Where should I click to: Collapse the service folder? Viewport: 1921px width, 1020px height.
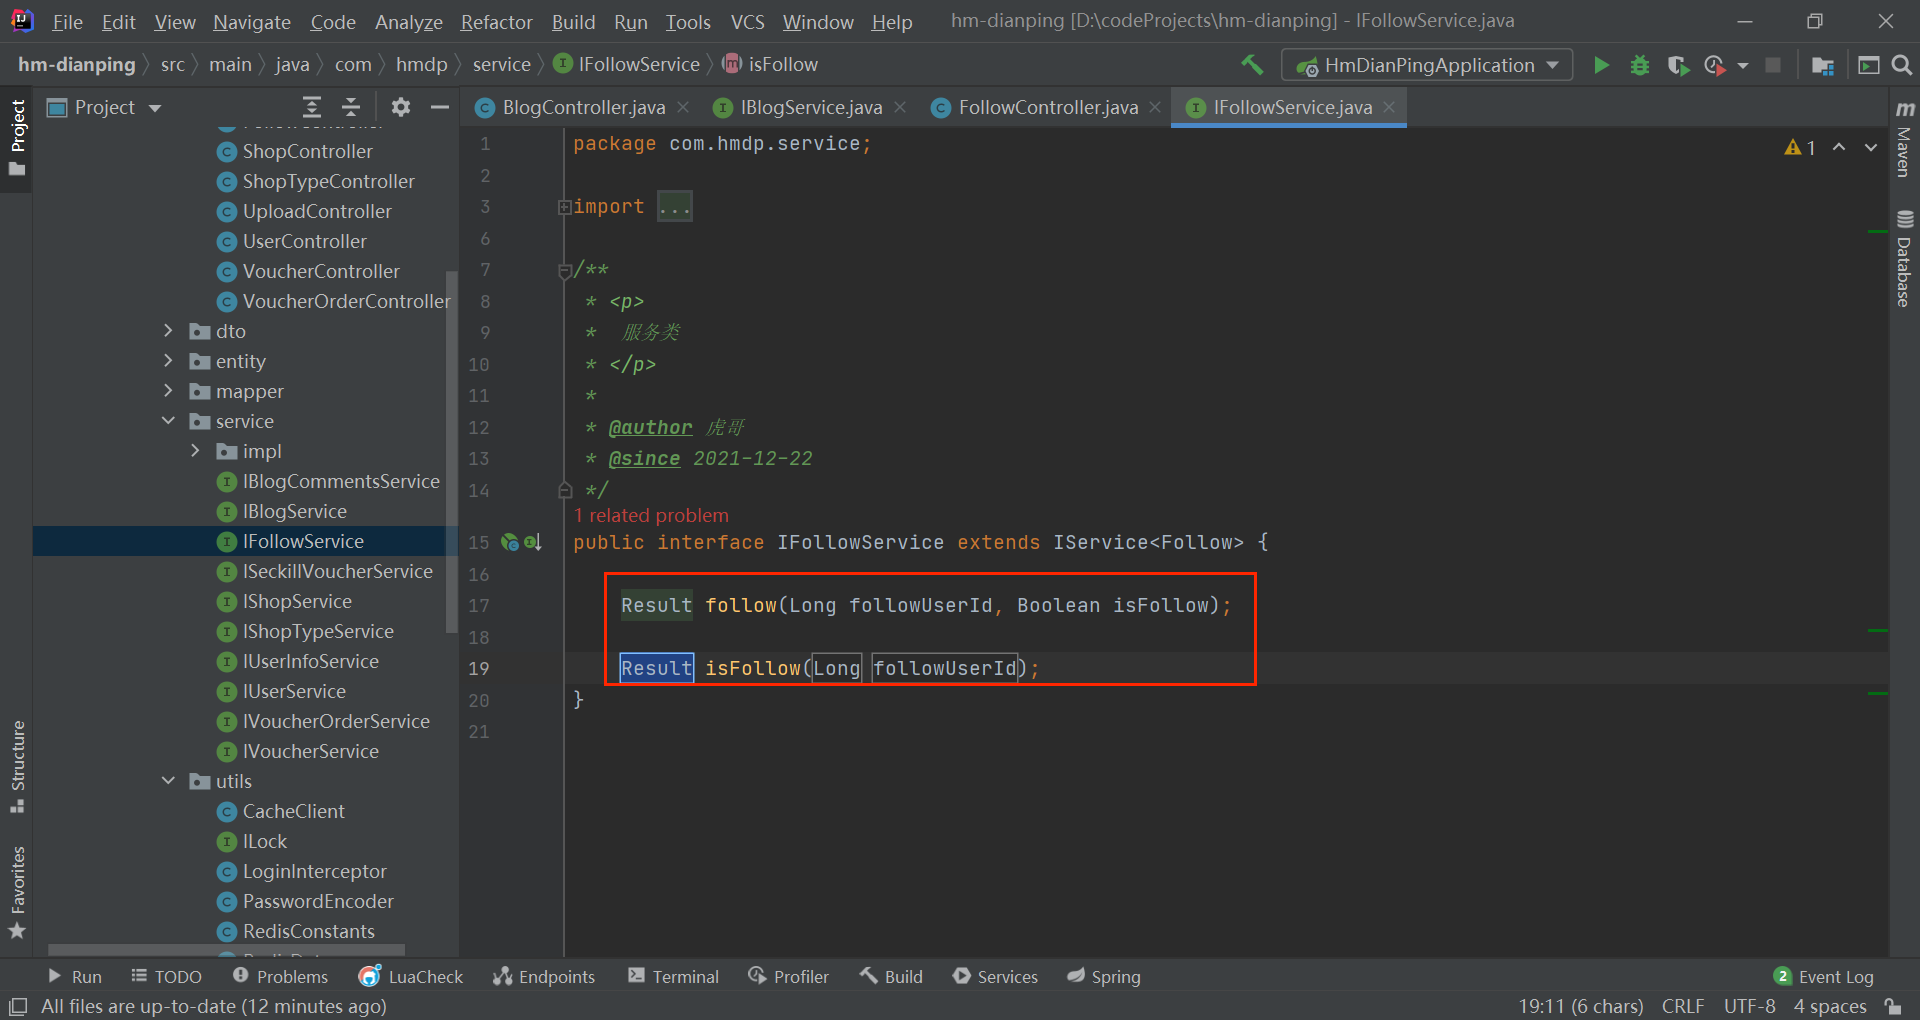click(x=168, y=421)
